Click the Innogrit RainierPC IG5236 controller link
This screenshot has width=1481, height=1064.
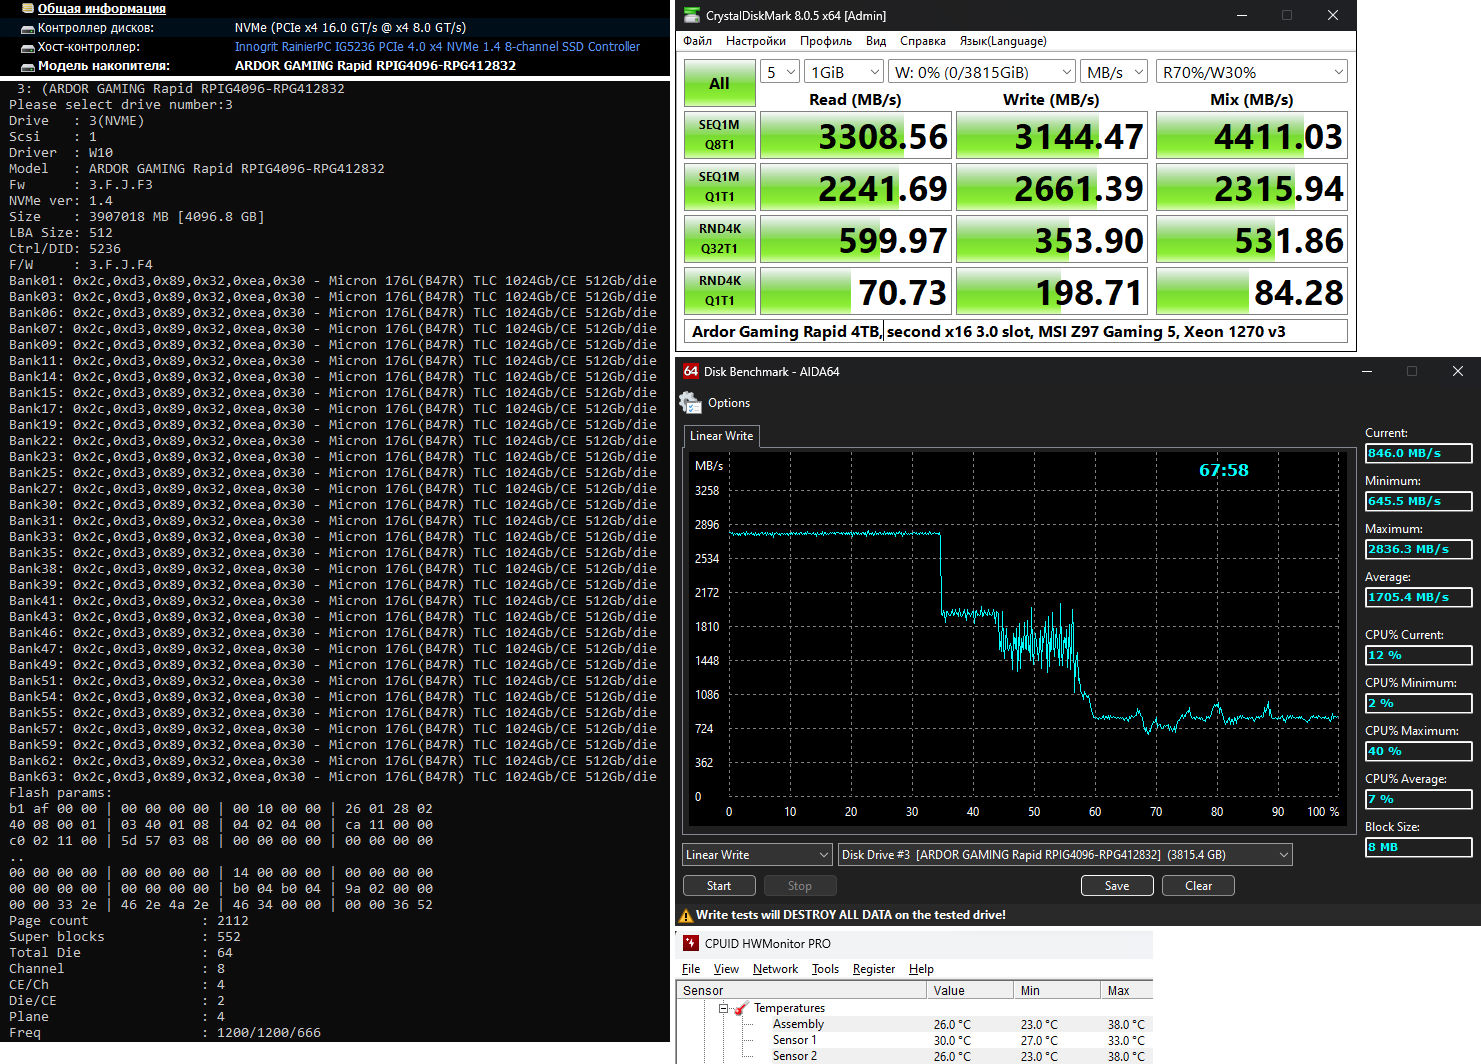click(x=437, y=47)
